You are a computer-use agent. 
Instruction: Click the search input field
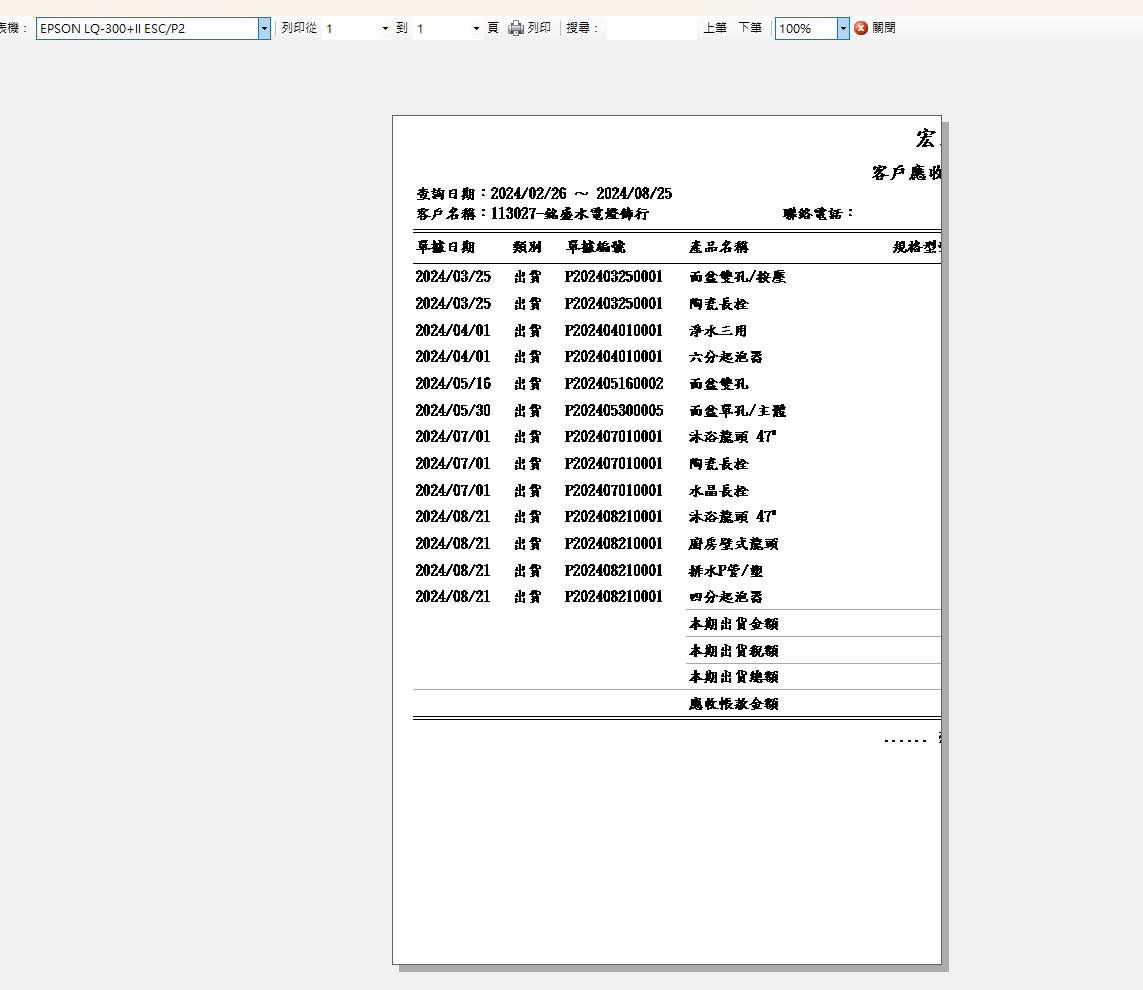click(651, 28)
